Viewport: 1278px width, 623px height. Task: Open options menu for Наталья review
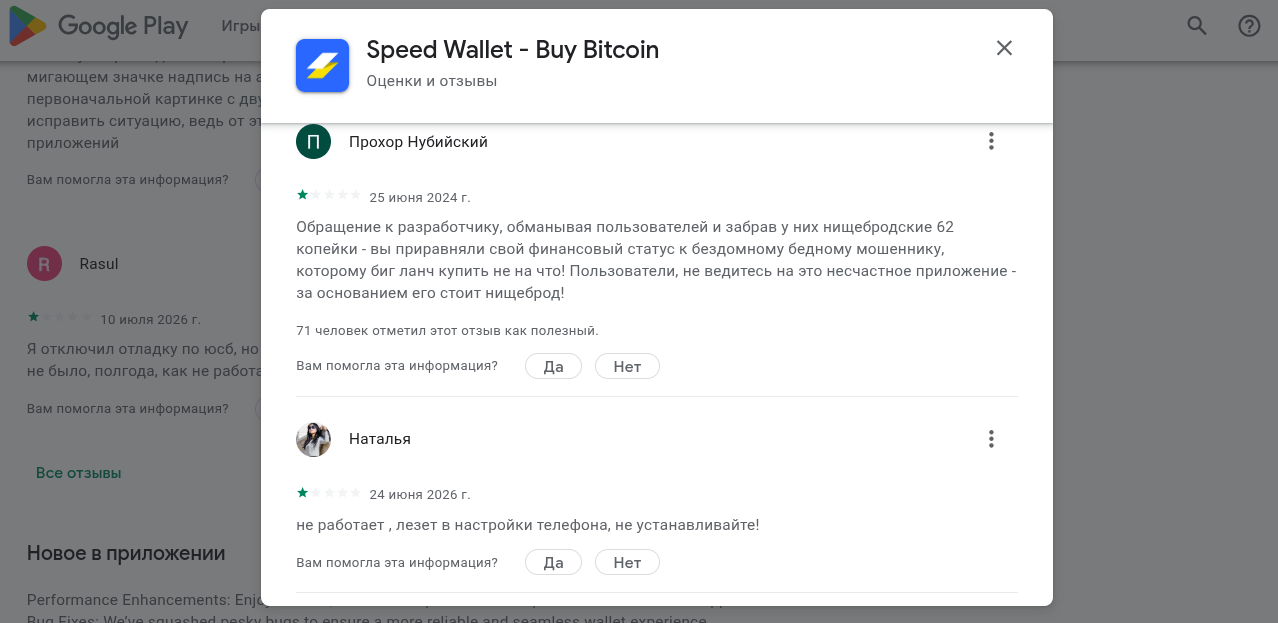click(991, 439)
